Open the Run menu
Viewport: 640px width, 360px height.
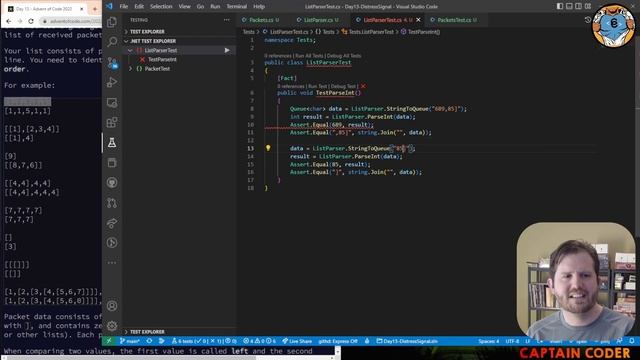click(215, 6)
